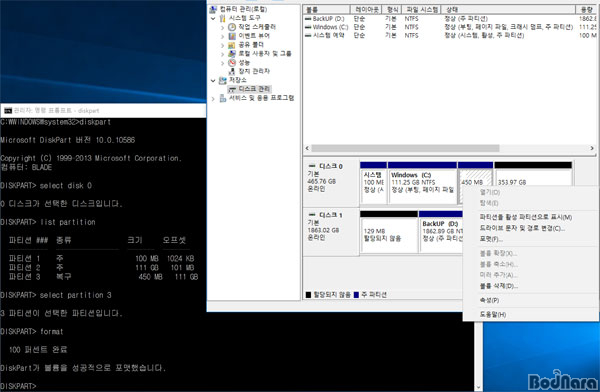Click the 컴퓨터 관리(로컬) tree root label
Viewport: 600px width, 392px height.
tap(243, 9)
